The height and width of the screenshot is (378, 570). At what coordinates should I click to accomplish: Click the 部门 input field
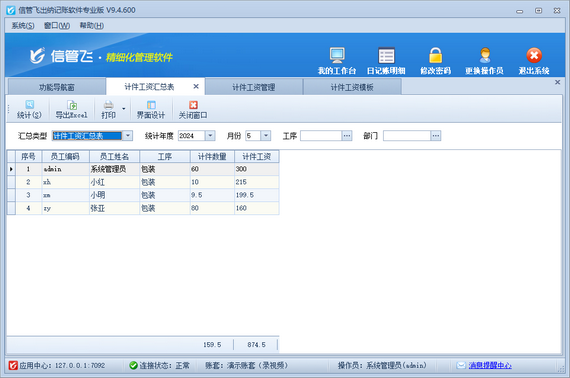tap(407, 136)
